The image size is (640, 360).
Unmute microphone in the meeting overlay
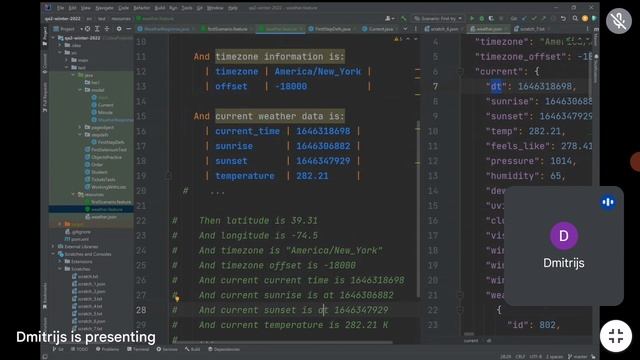pos(619,20)
